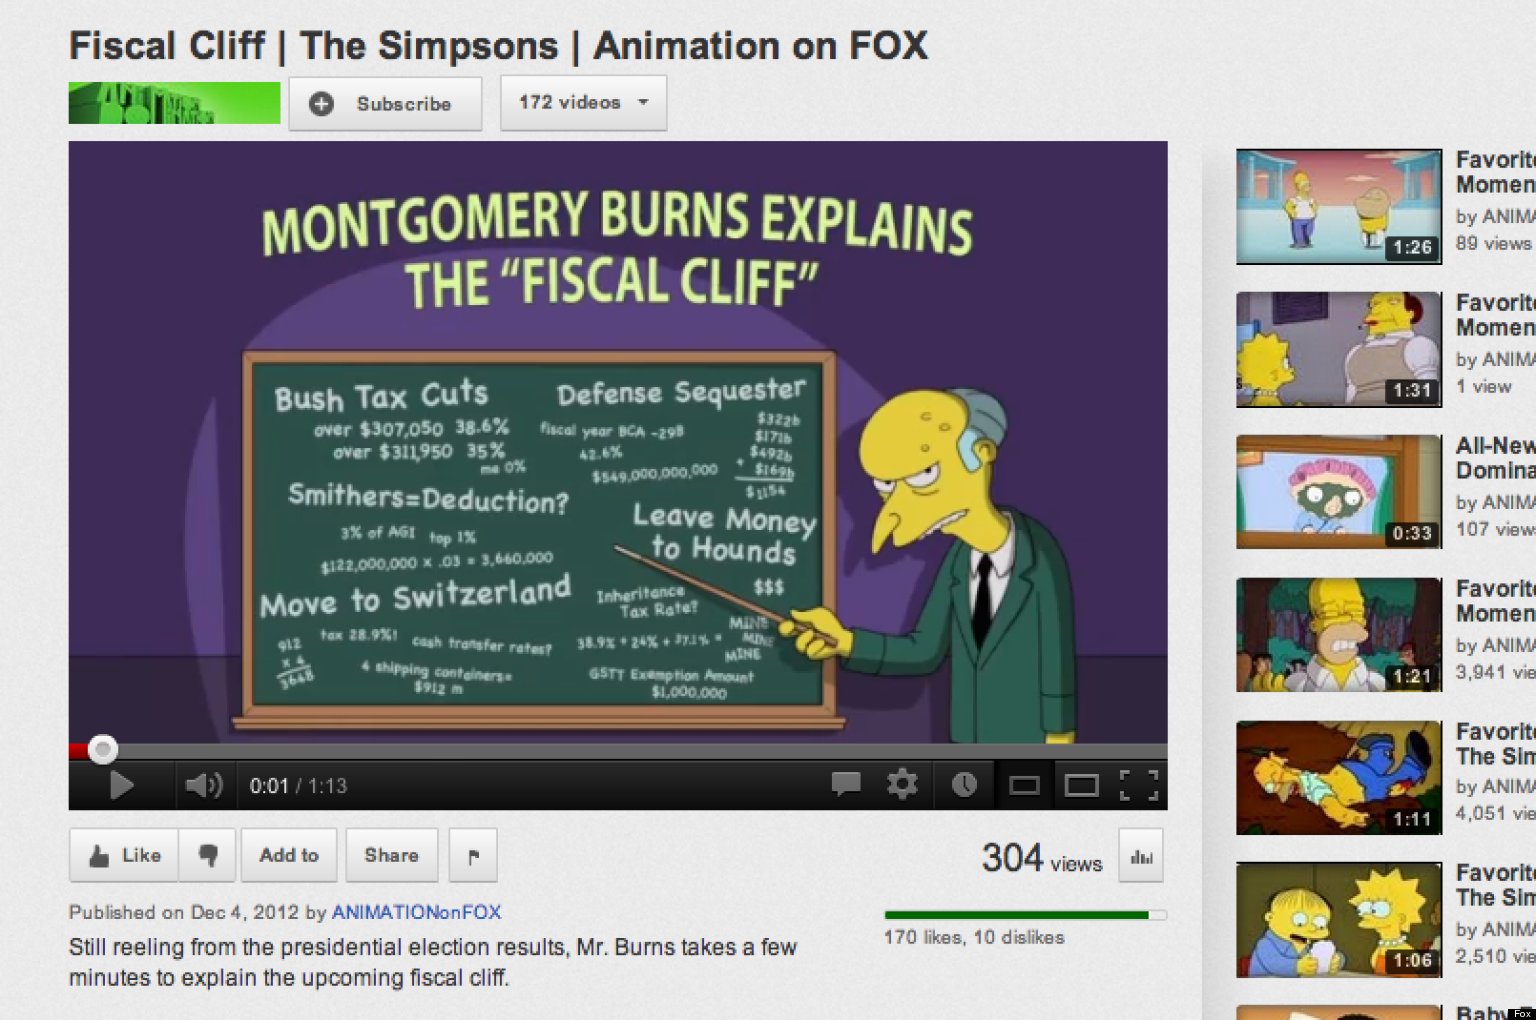
Task: Enter fullscreen mode icon
Action: (x=1139, y=785)
